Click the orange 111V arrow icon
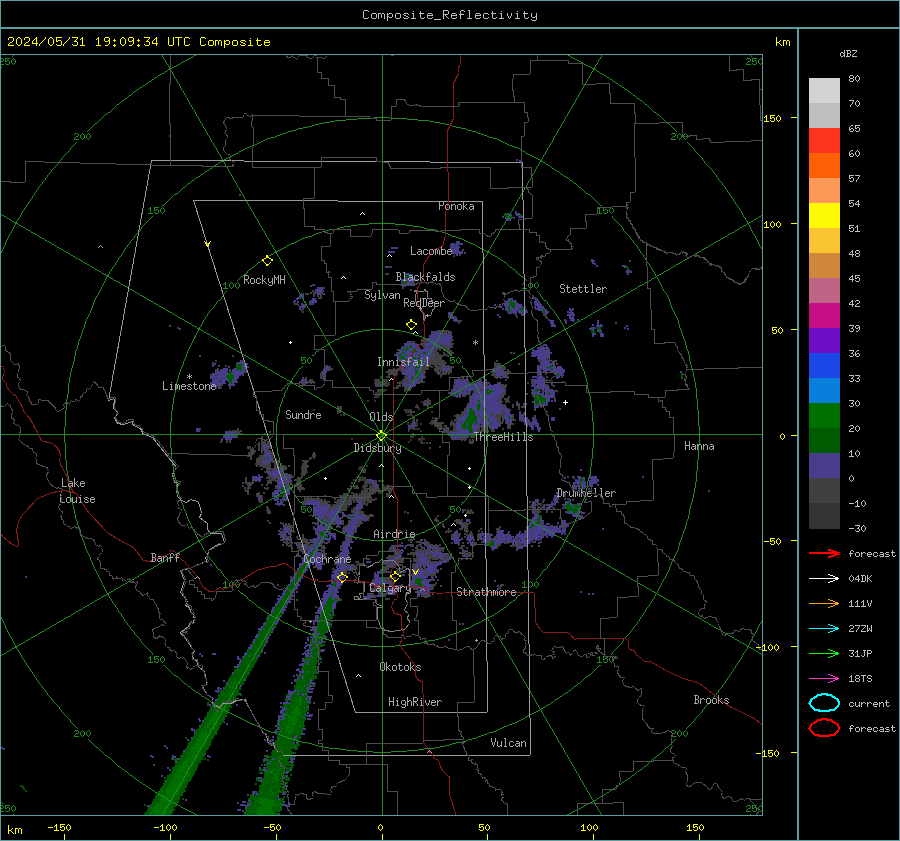This screenshot has height=841, width=900. (824, 603)
